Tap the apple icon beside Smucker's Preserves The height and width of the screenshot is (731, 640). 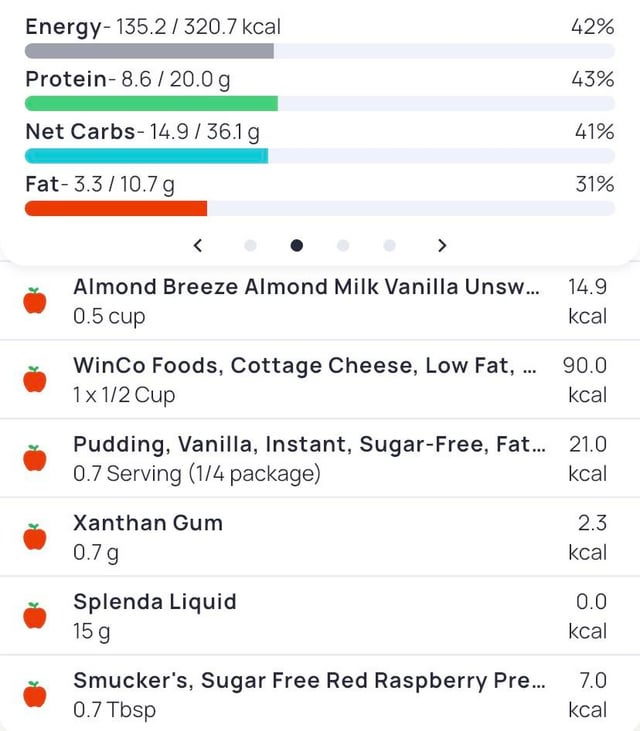click(35, 694)
